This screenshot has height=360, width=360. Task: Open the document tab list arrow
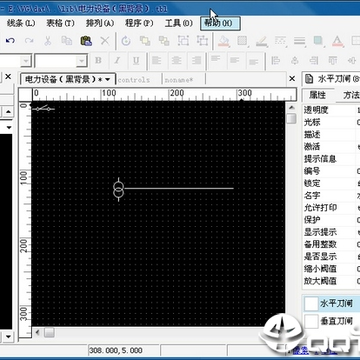click(107, 80)
